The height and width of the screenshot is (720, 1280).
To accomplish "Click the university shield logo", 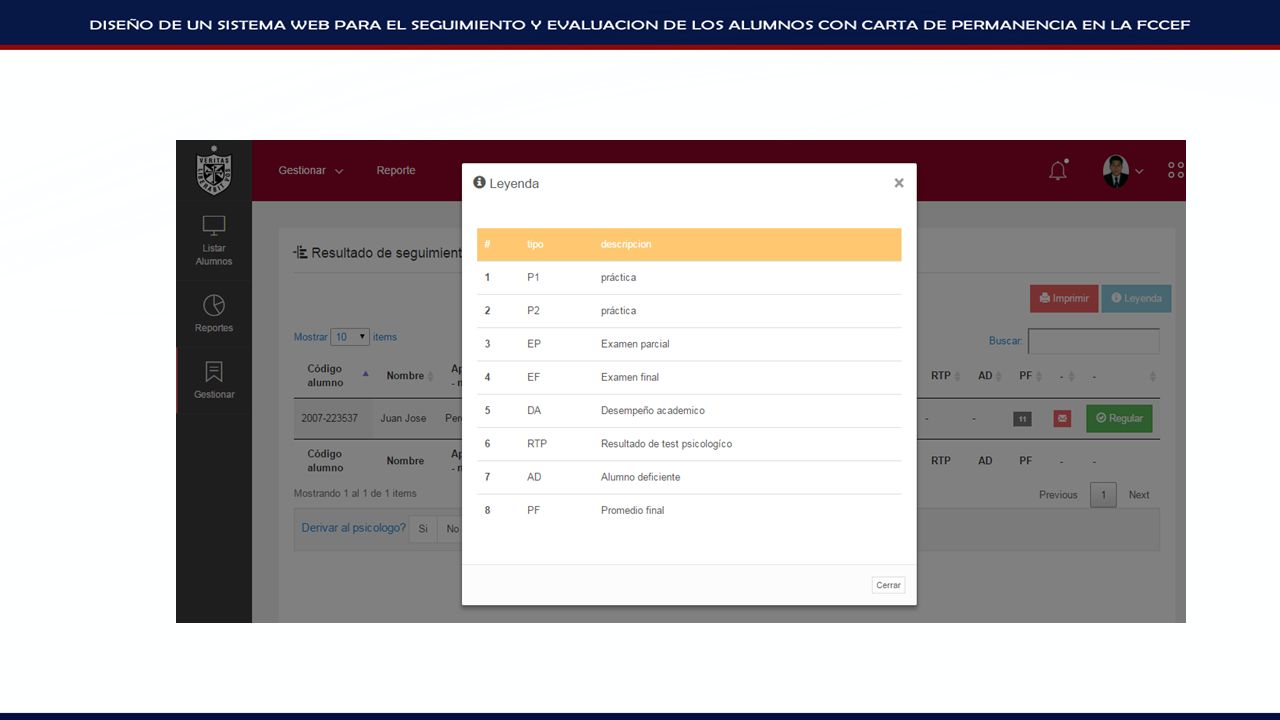I will [x=214, y=170].
